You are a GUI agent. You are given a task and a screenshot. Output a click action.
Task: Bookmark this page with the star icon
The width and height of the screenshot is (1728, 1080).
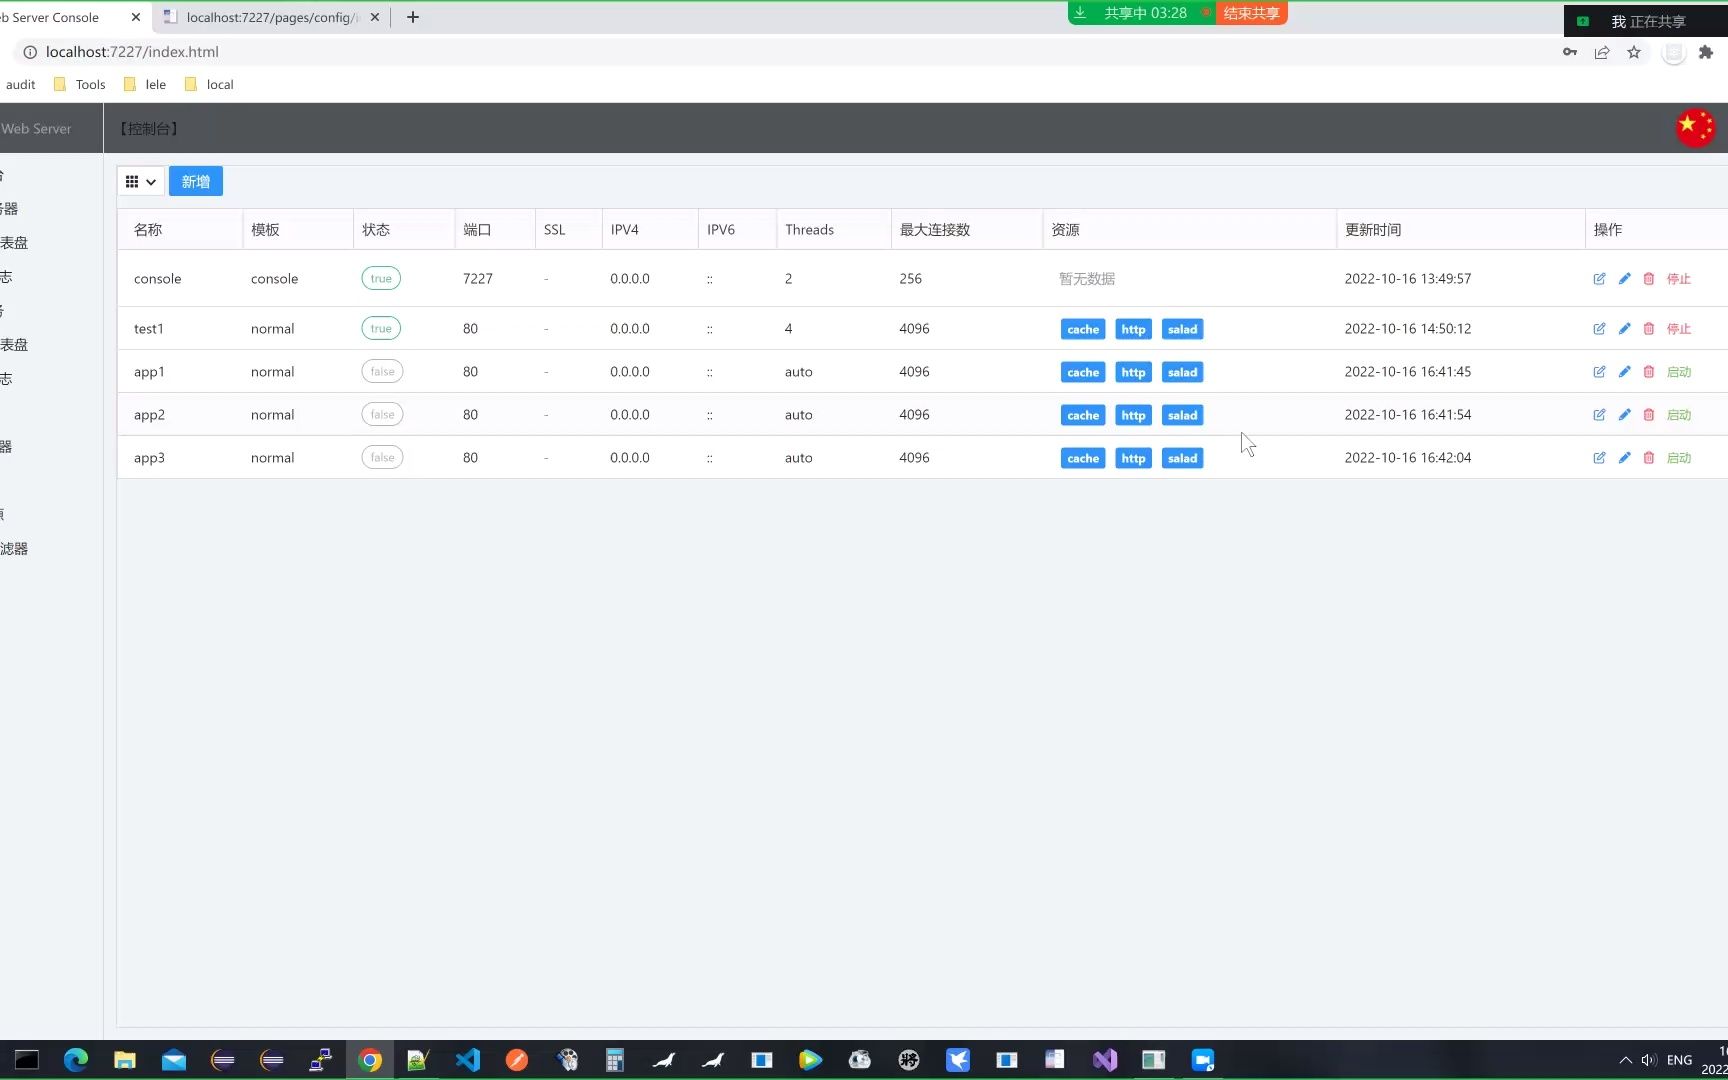tap(1634, 52)
